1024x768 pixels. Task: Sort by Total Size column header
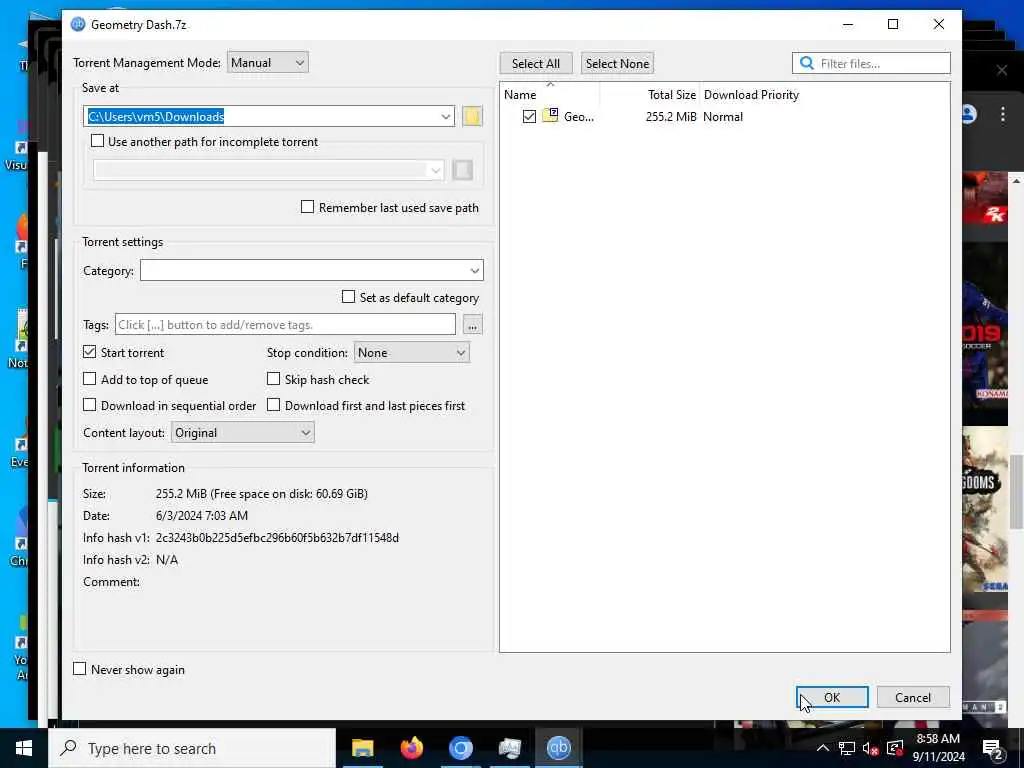point(650,95)
